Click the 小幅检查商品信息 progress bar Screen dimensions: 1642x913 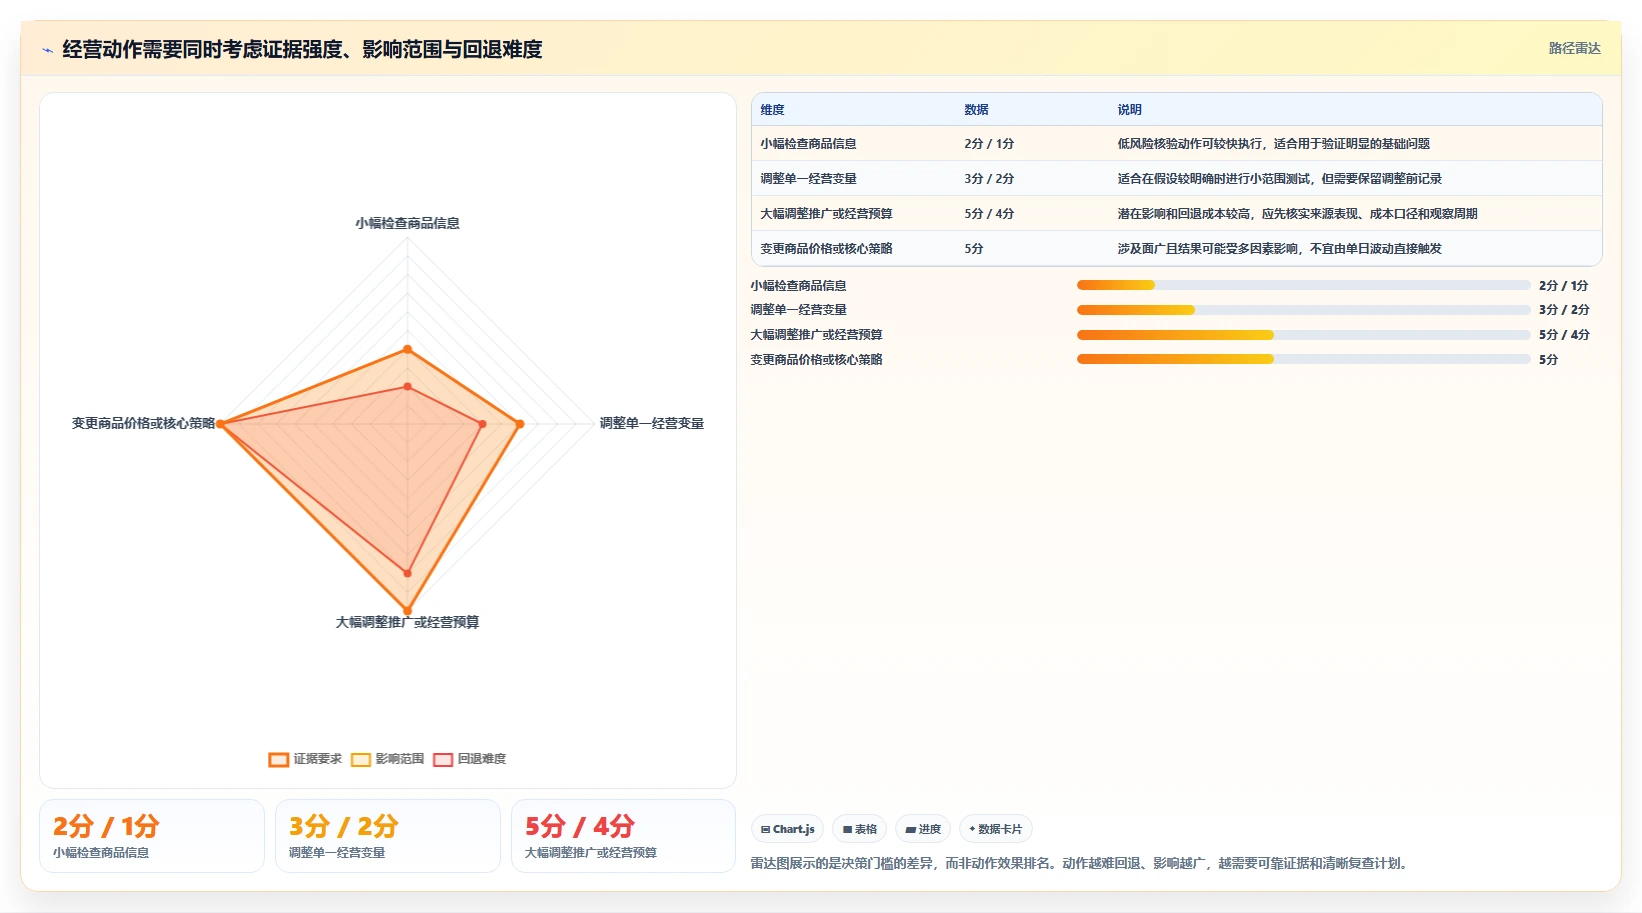1303,285
